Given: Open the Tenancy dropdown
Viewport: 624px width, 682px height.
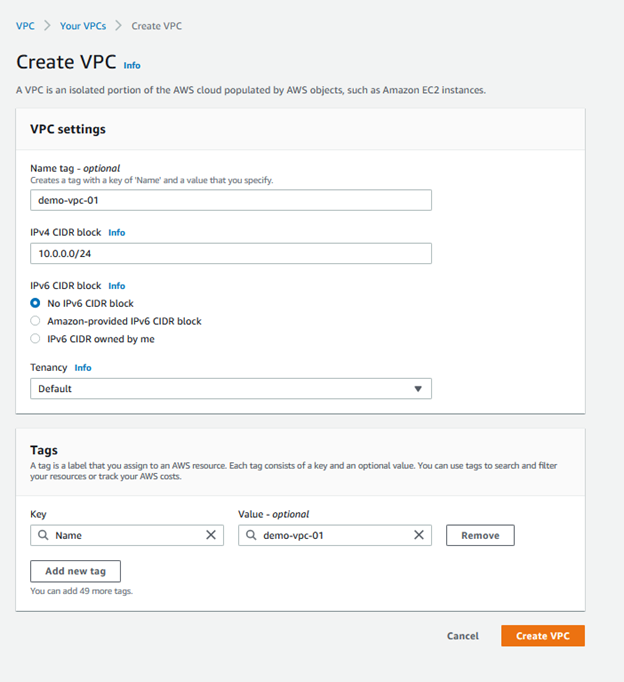Looking at the screenshot, I should tap(231, 388).
